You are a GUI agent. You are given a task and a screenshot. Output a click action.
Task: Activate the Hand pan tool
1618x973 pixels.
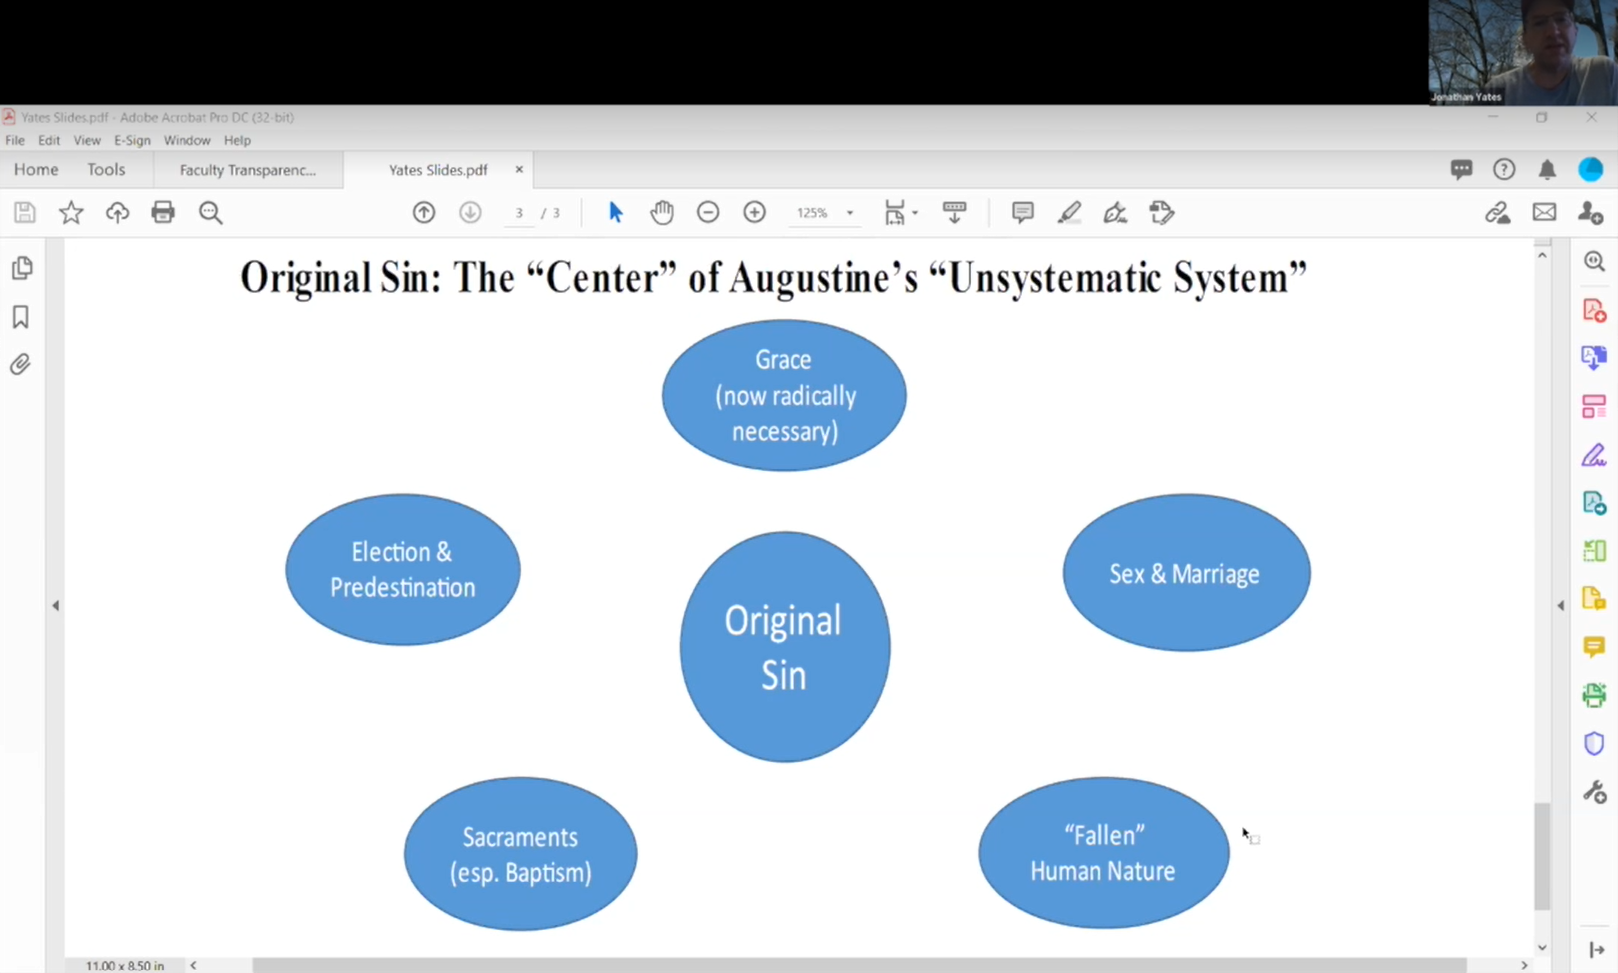661,212
